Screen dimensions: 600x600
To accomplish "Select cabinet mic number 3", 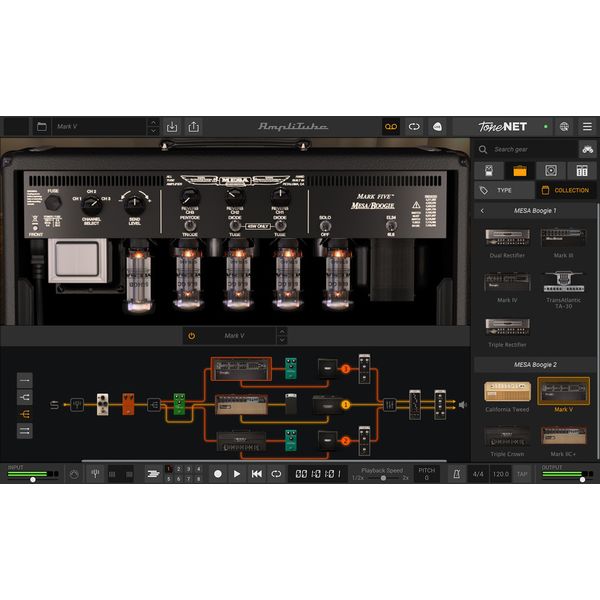I will tap(345, 369).
